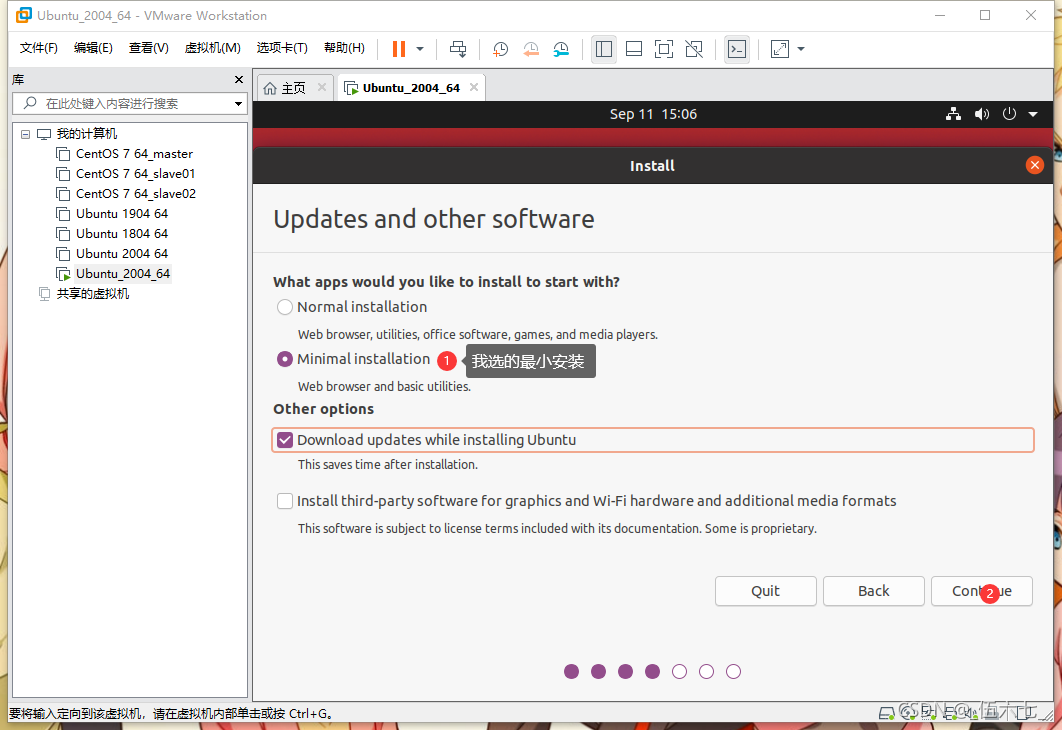The height and width of the screenshot is (730, 1062).
Task: Click the Sep 11 15:06 clock
Action: [x=653, y=114]
